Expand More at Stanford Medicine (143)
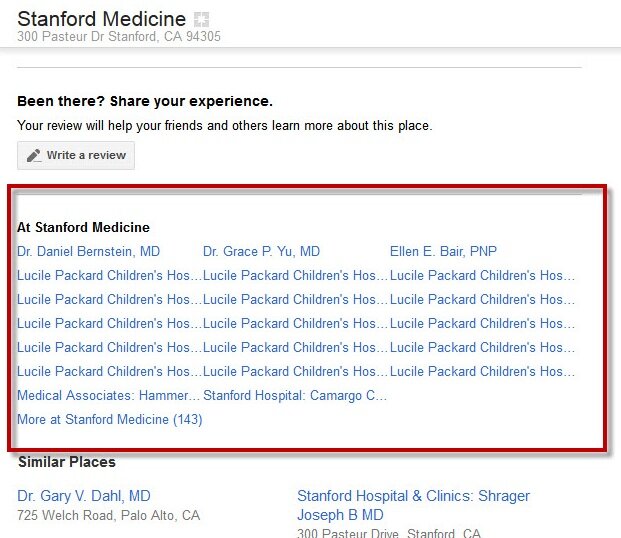The height and width of the screenshot is (538, 621). tap(110, 419)
